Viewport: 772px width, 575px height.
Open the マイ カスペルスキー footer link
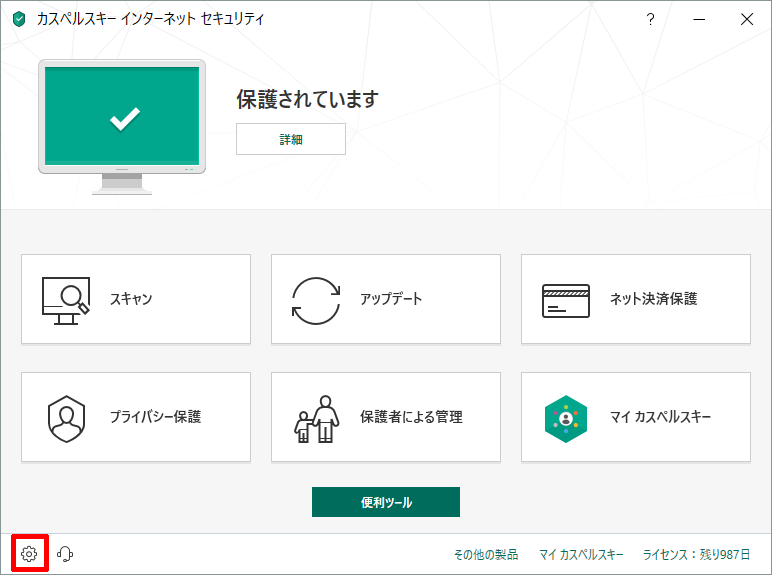[x=581, y=555]
